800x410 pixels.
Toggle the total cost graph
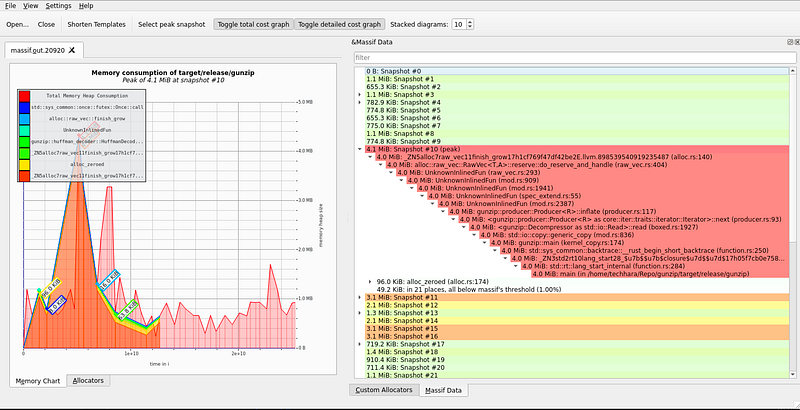(253, 23)
